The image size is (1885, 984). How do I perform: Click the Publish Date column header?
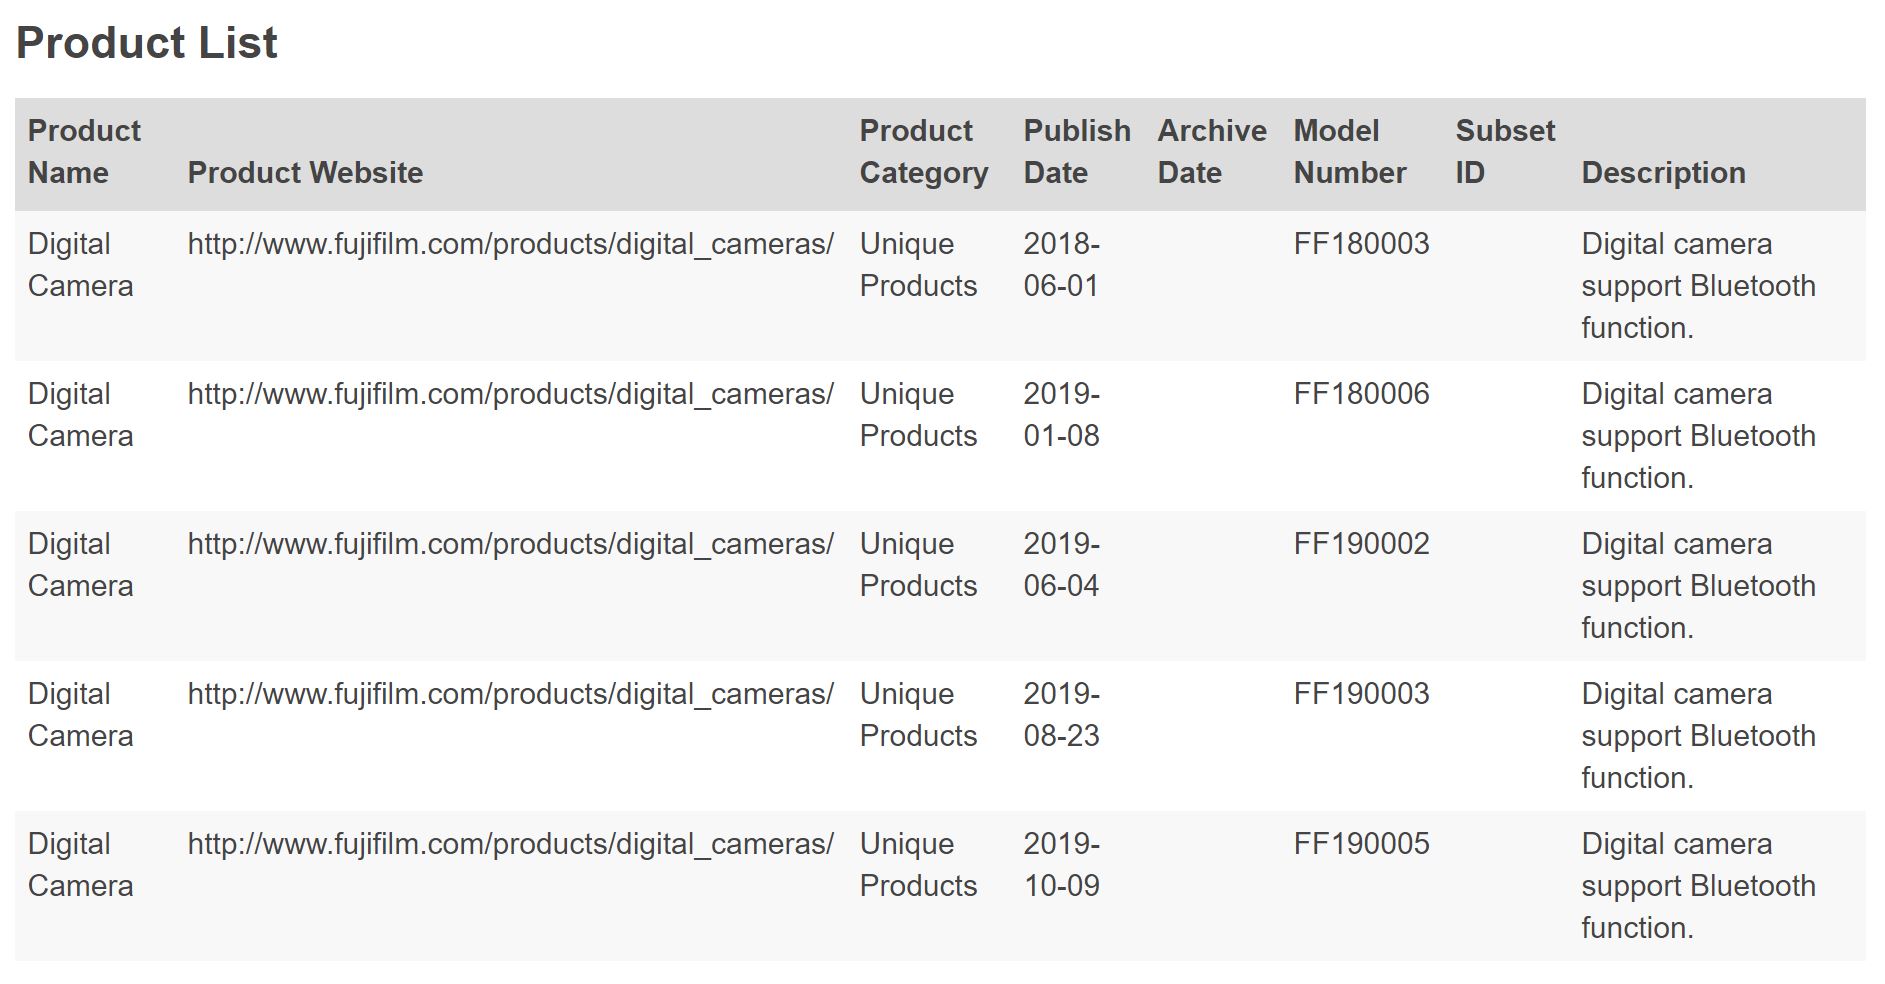click(1076, 152)
